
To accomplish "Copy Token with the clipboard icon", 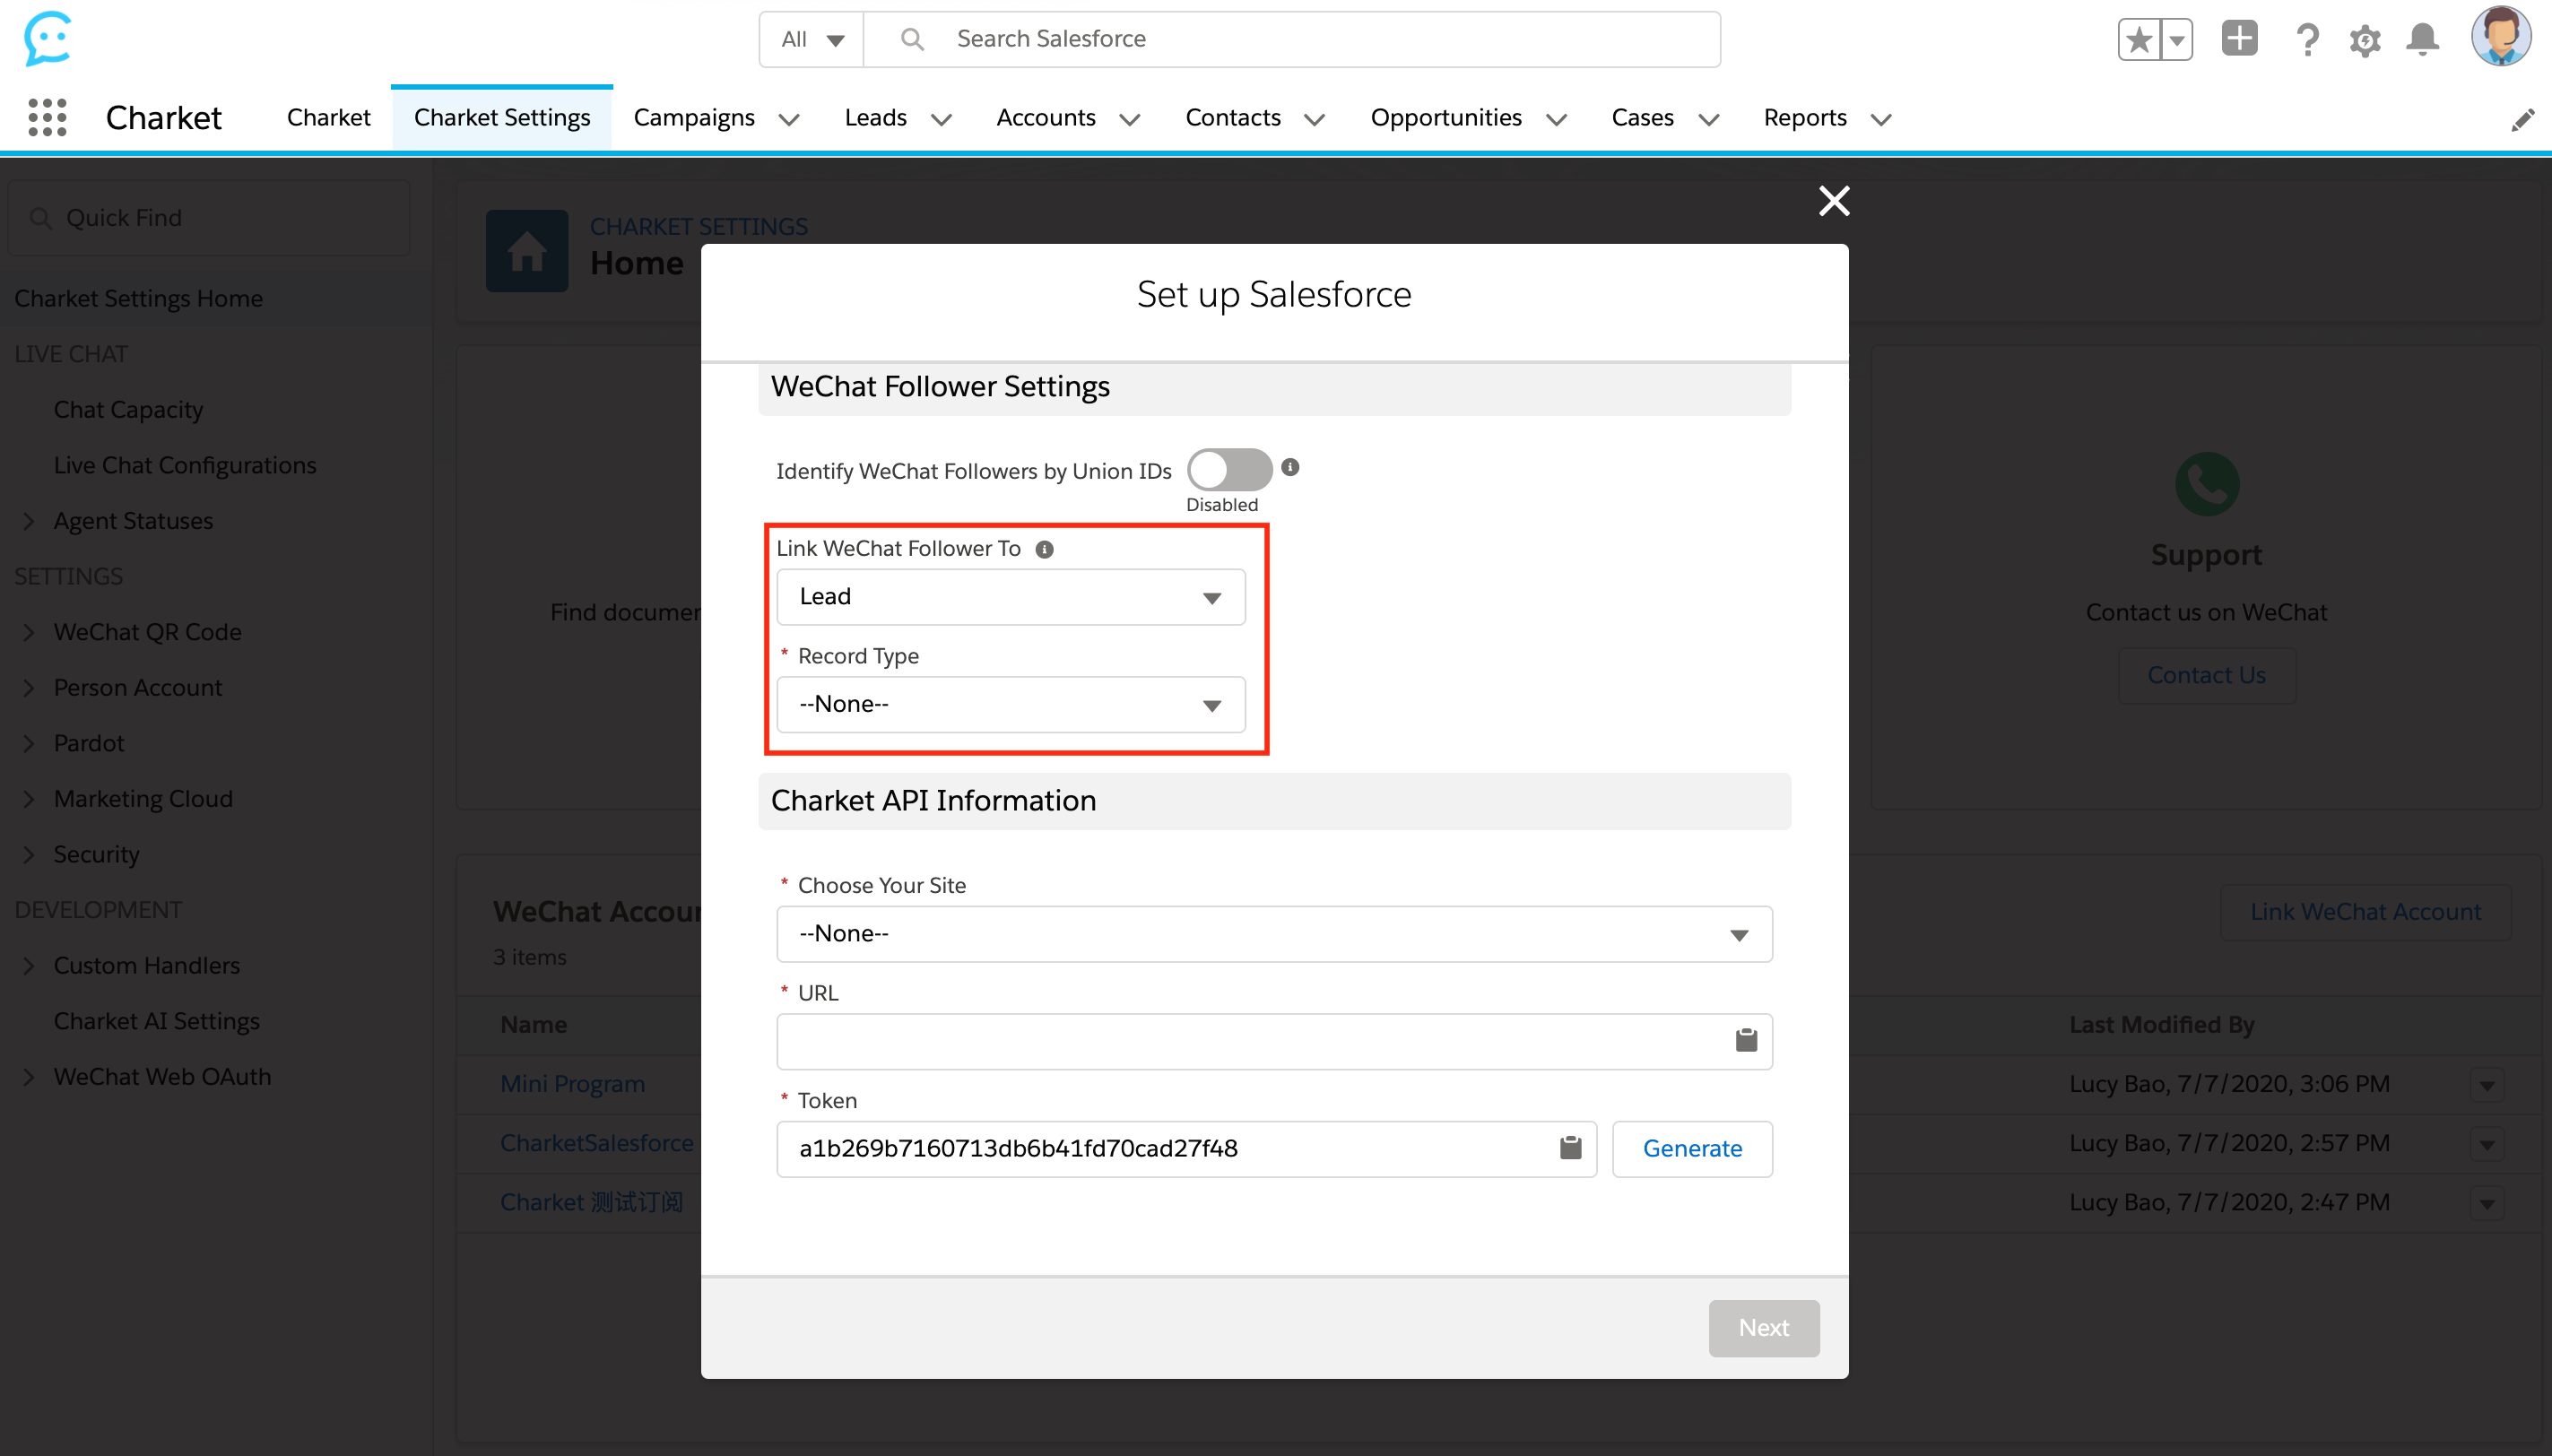I will point(1570,1148).
